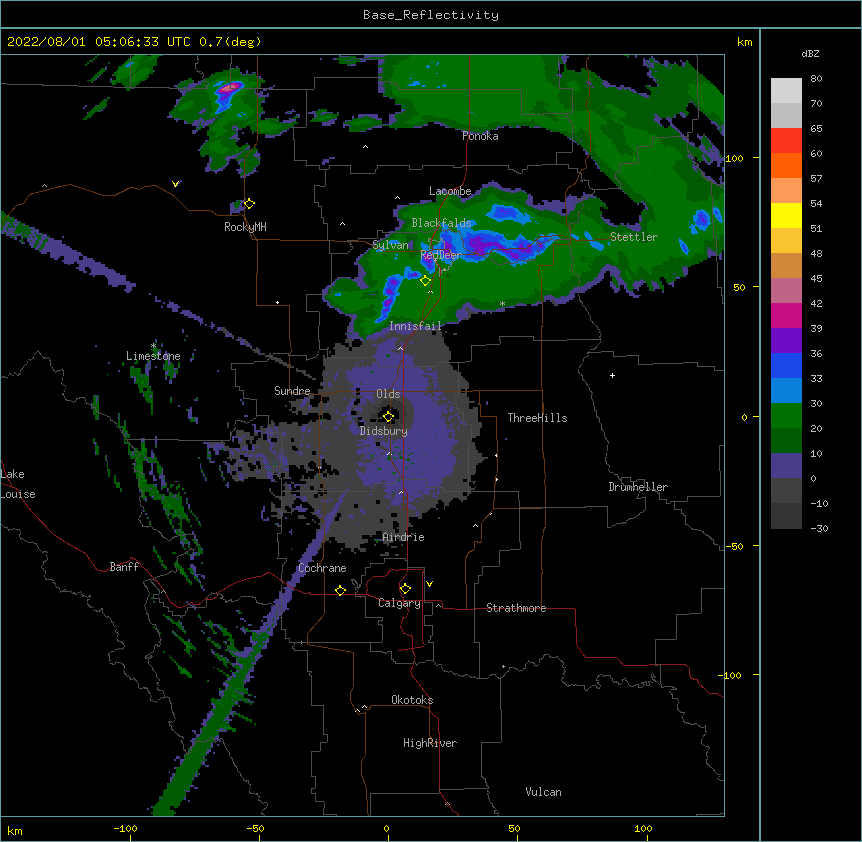Click the yellow diamond marker above Calgary

405,588
